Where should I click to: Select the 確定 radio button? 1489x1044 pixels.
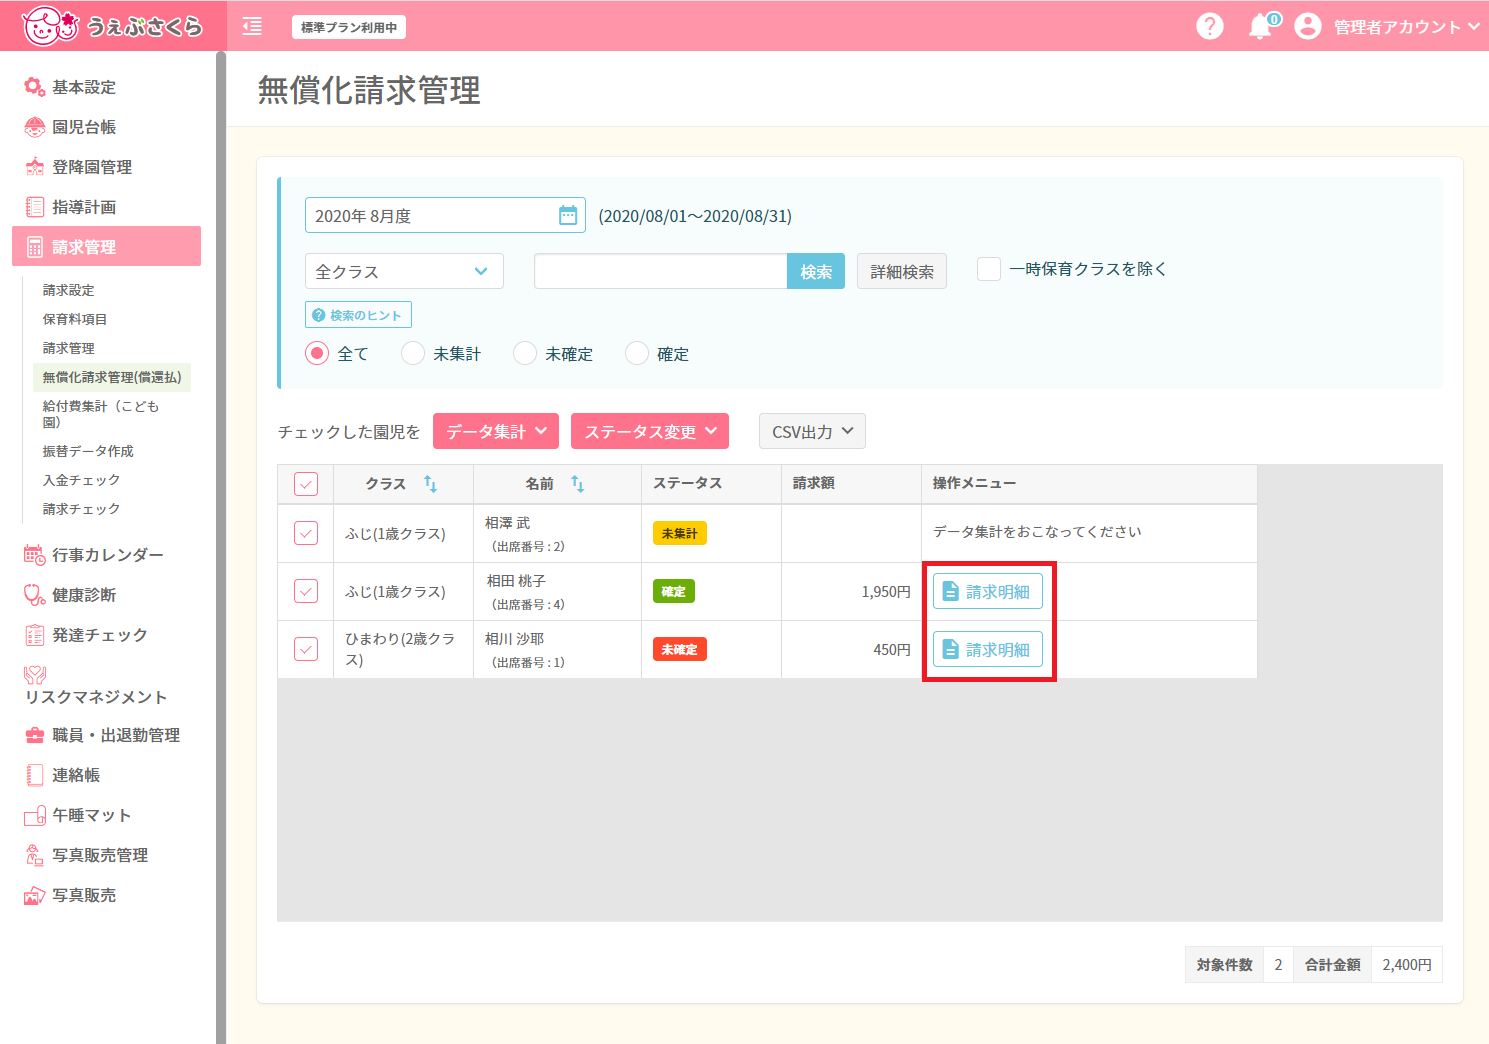tap(637, 353)
